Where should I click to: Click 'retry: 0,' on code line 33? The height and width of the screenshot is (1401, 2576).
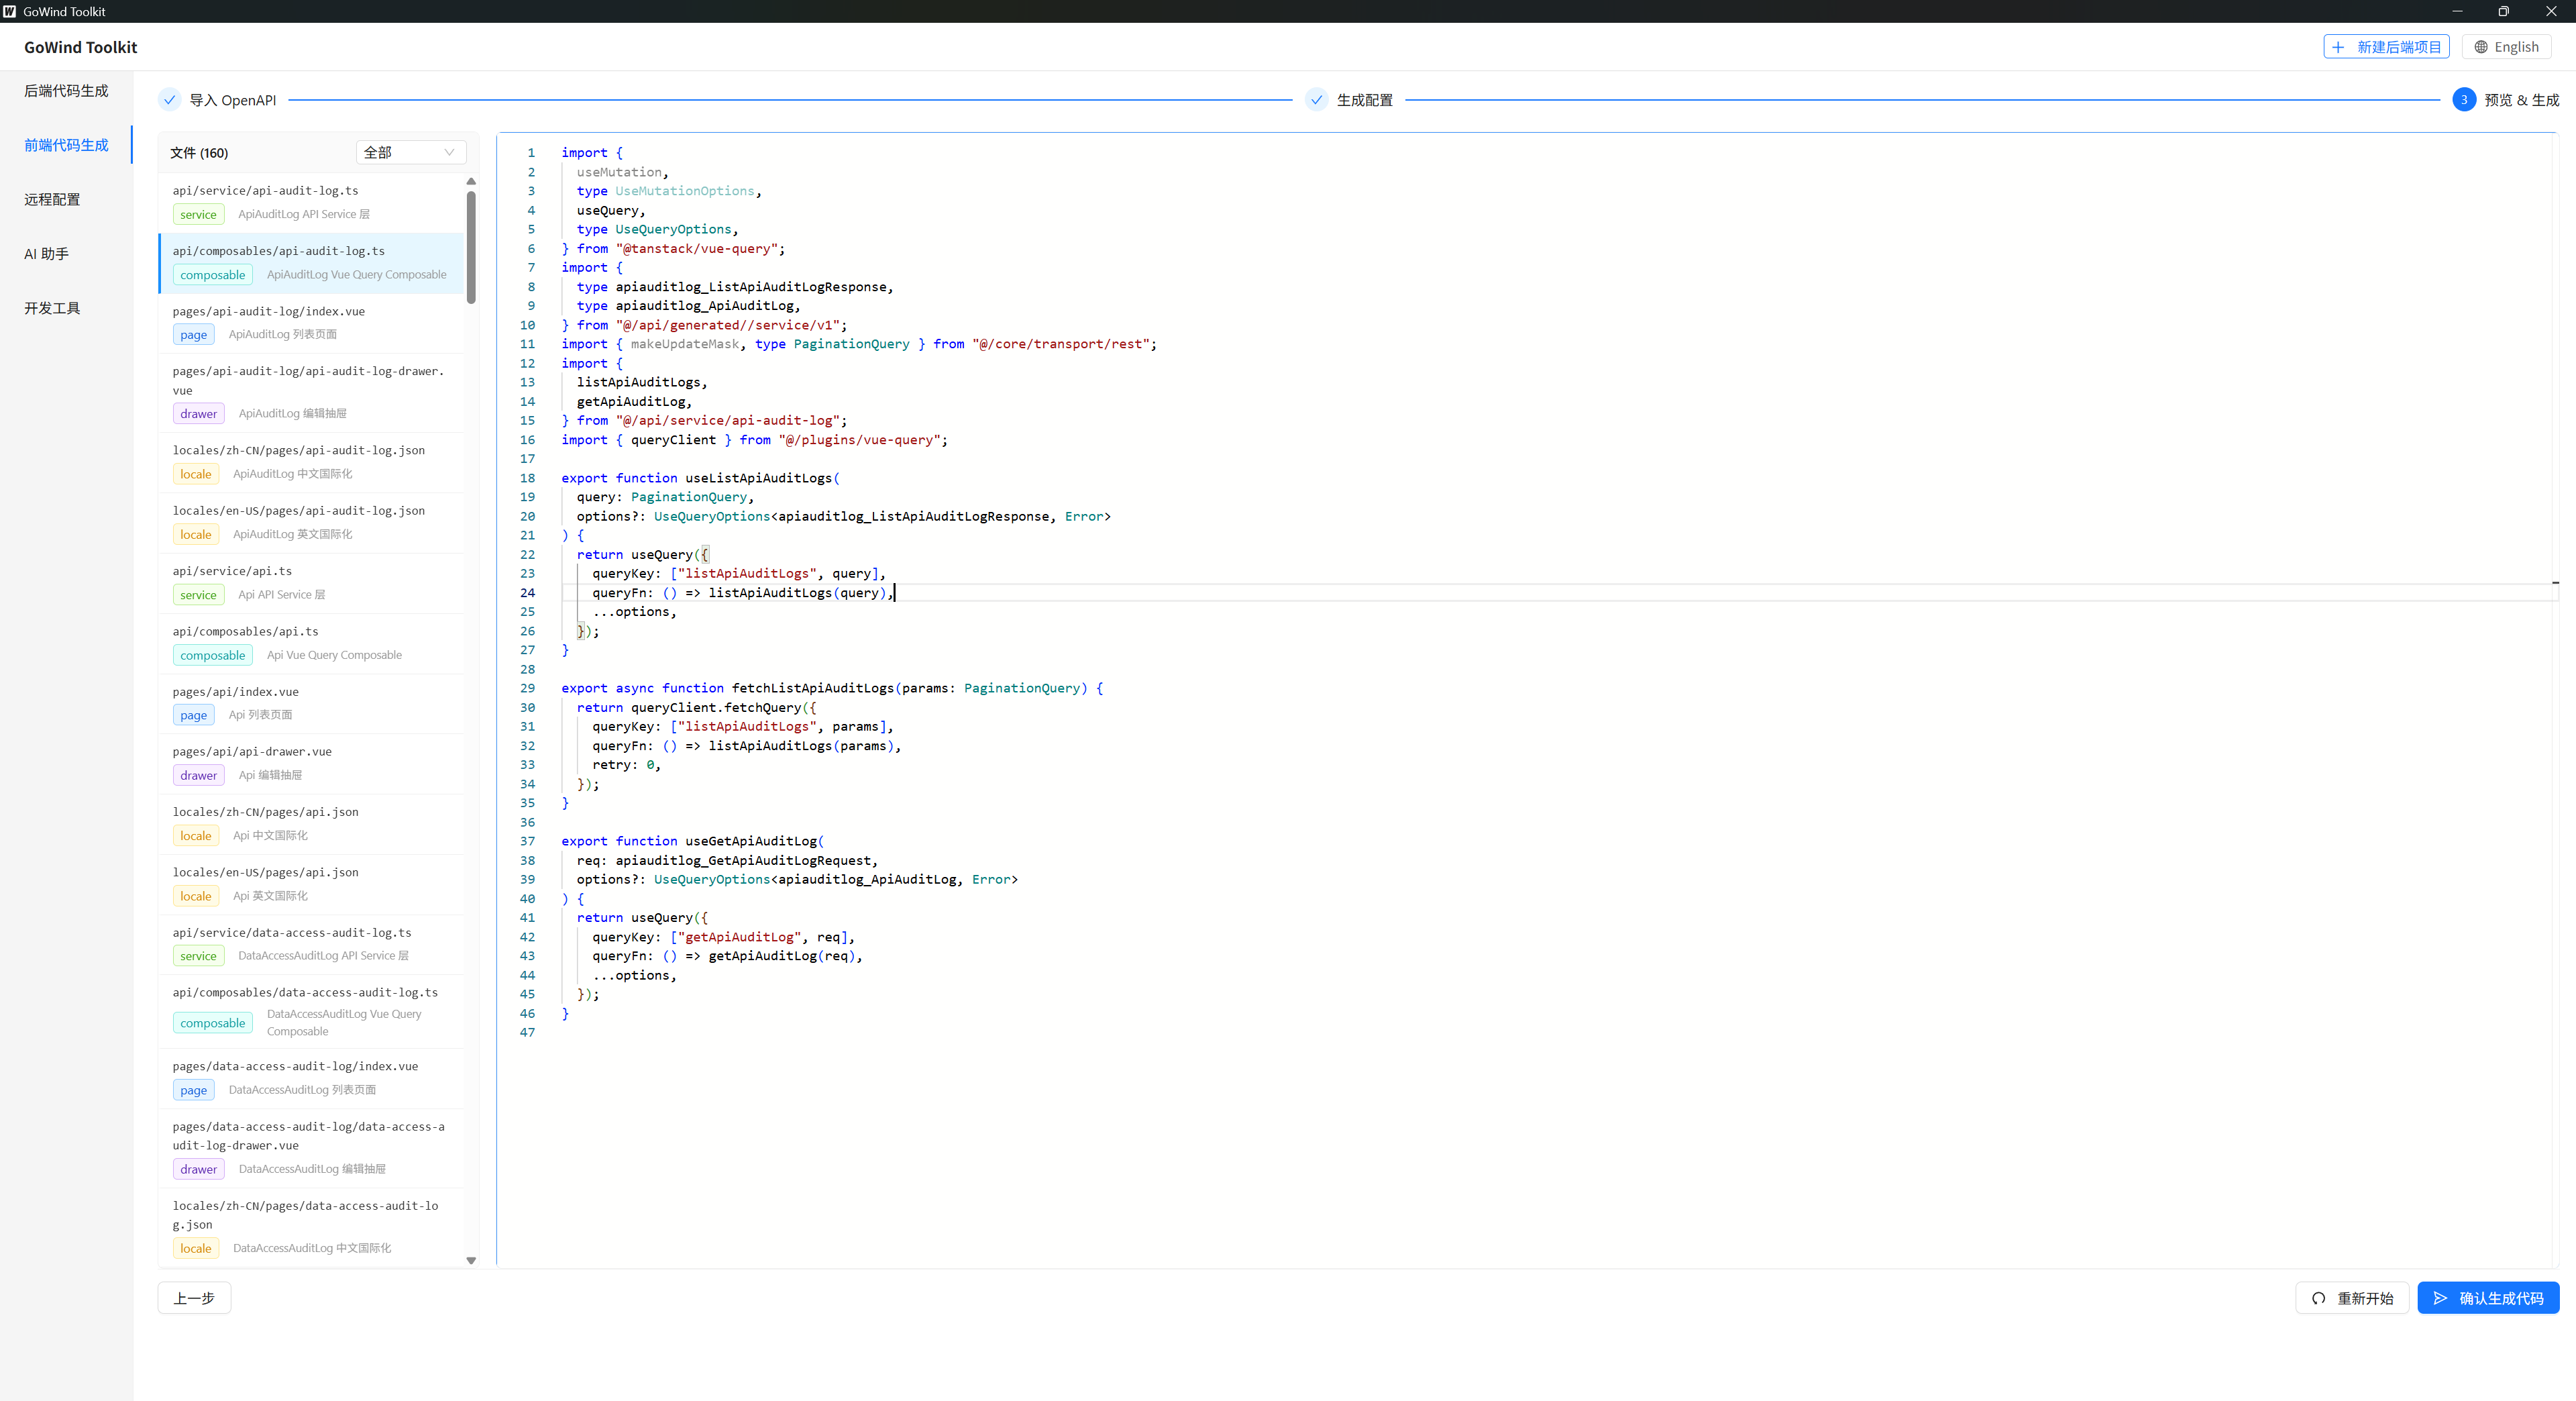click(x=626, y=765)
